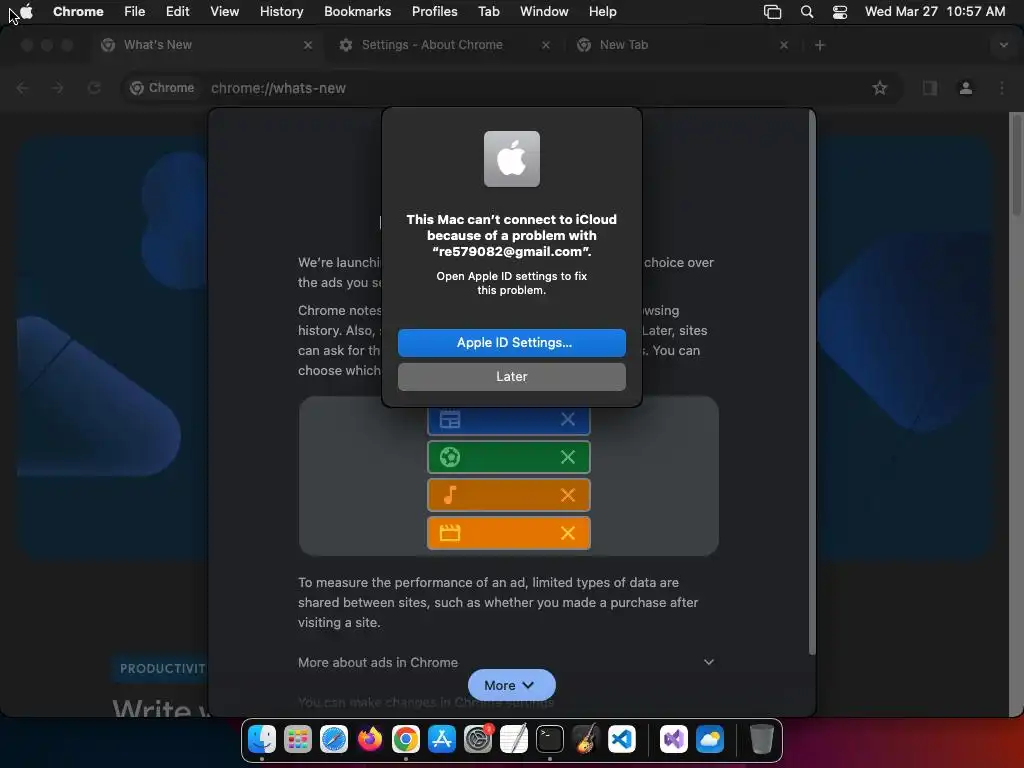Open the Profiles menu

coord(434,12)
